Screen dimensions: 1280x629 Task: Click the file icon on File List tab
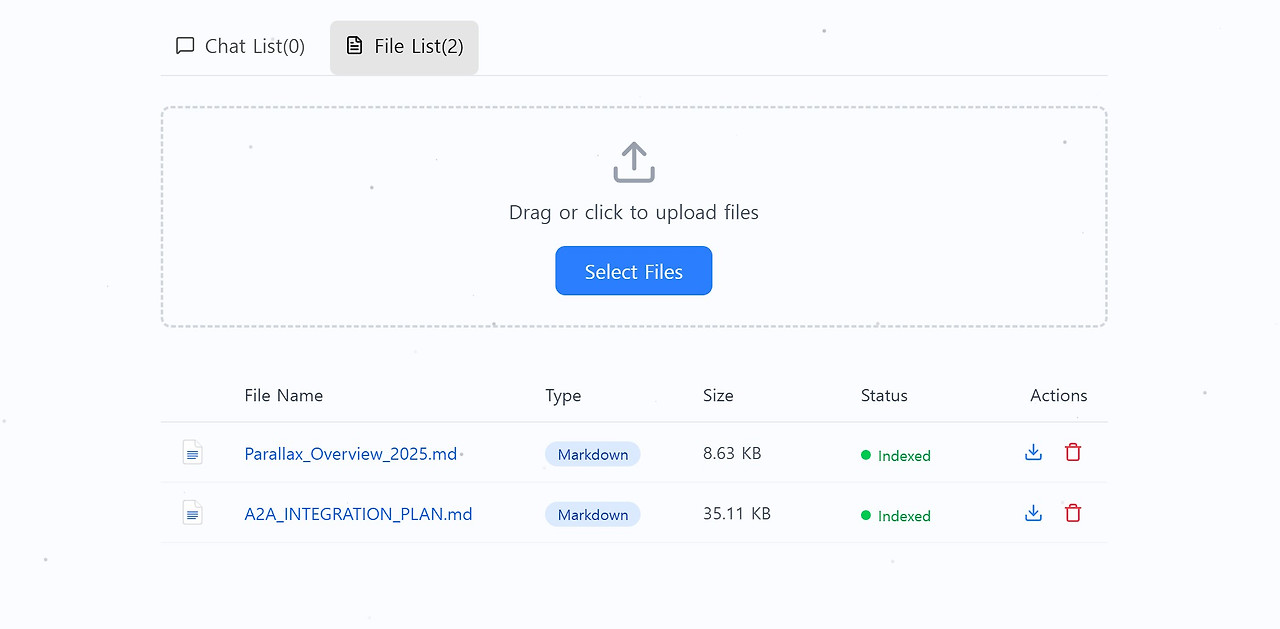click(x=354, y=45)
